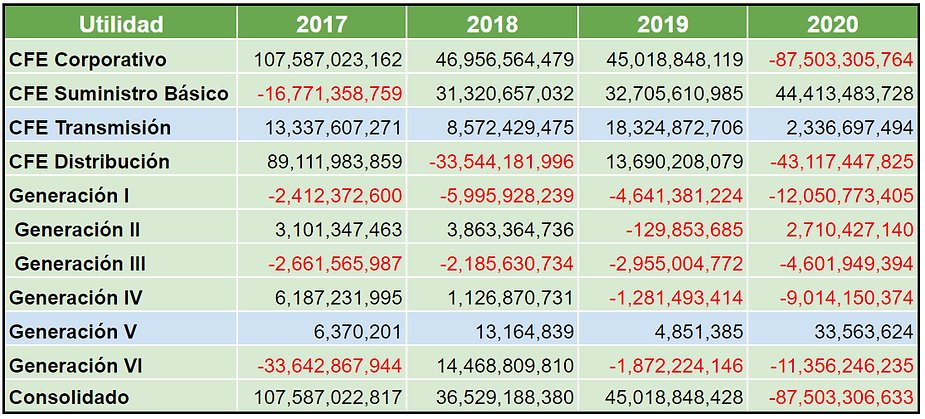
Task: Click Consolidado value 45,018,848,428
Action: (675, 398)
